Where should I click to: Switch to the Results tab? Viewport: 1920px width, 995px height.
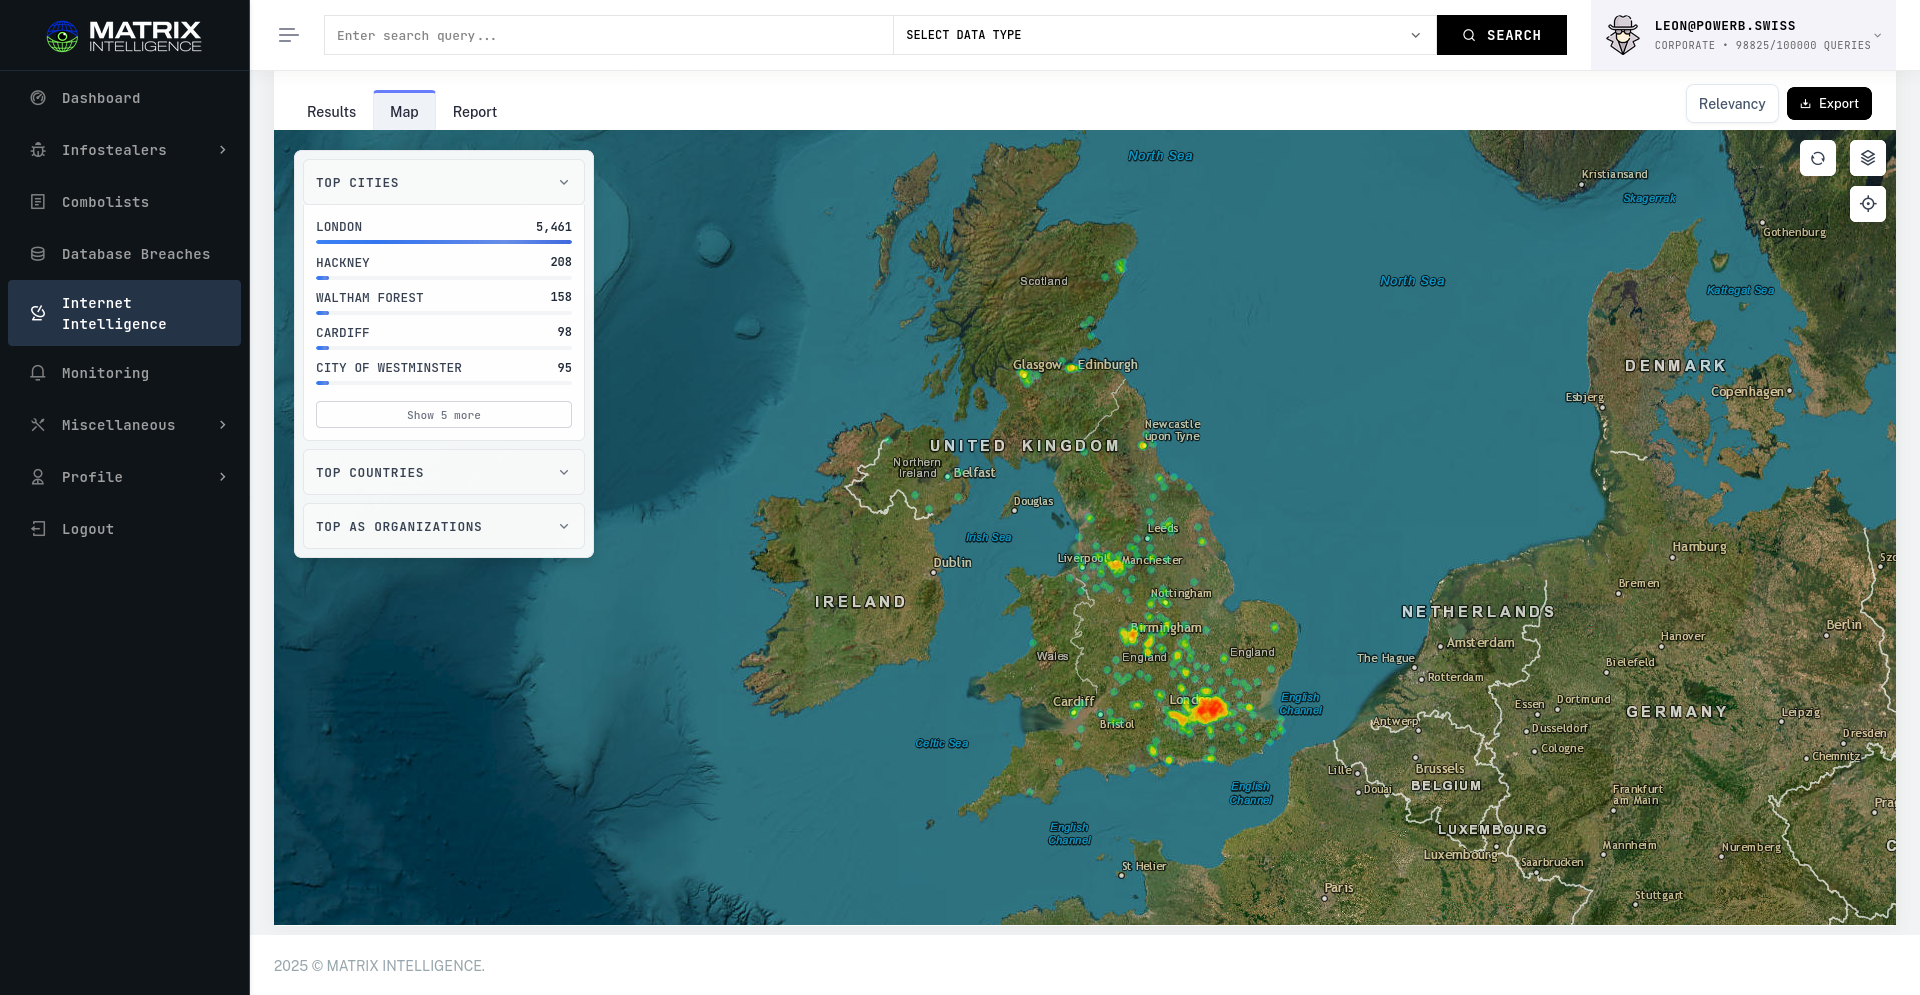331,112
